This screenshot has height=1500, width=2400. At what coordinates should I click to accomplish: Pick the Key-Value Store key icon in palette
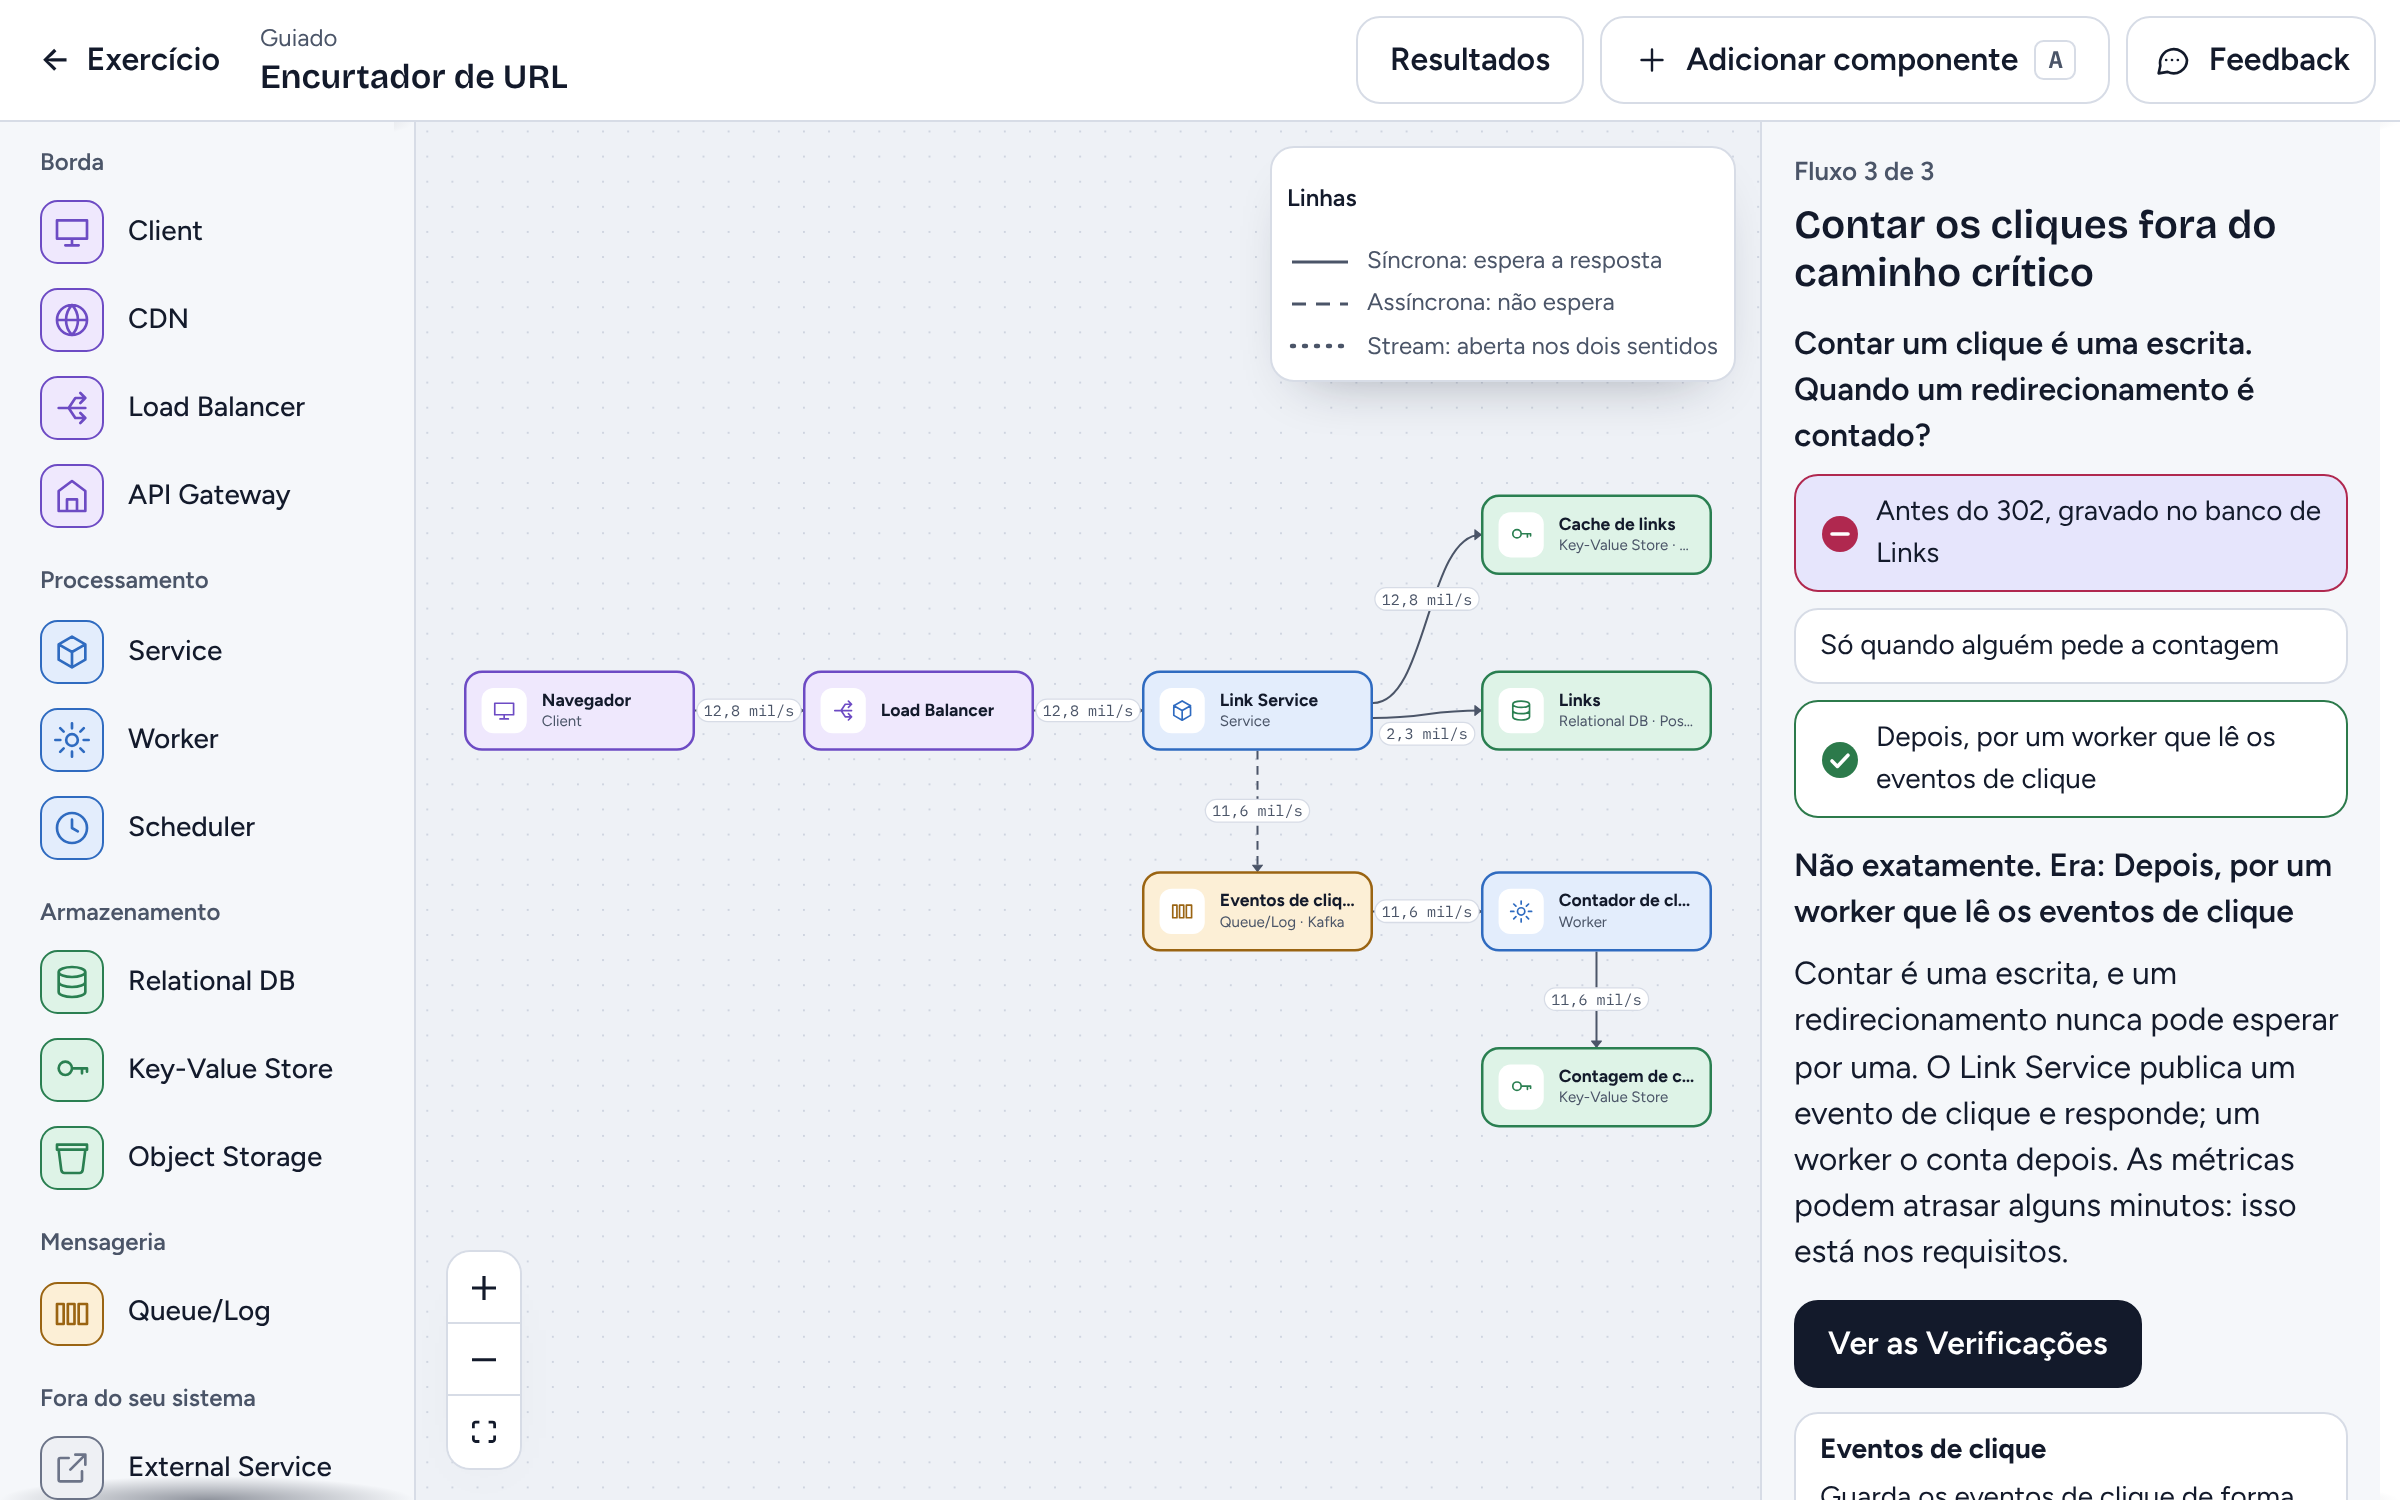[72, 1069]
